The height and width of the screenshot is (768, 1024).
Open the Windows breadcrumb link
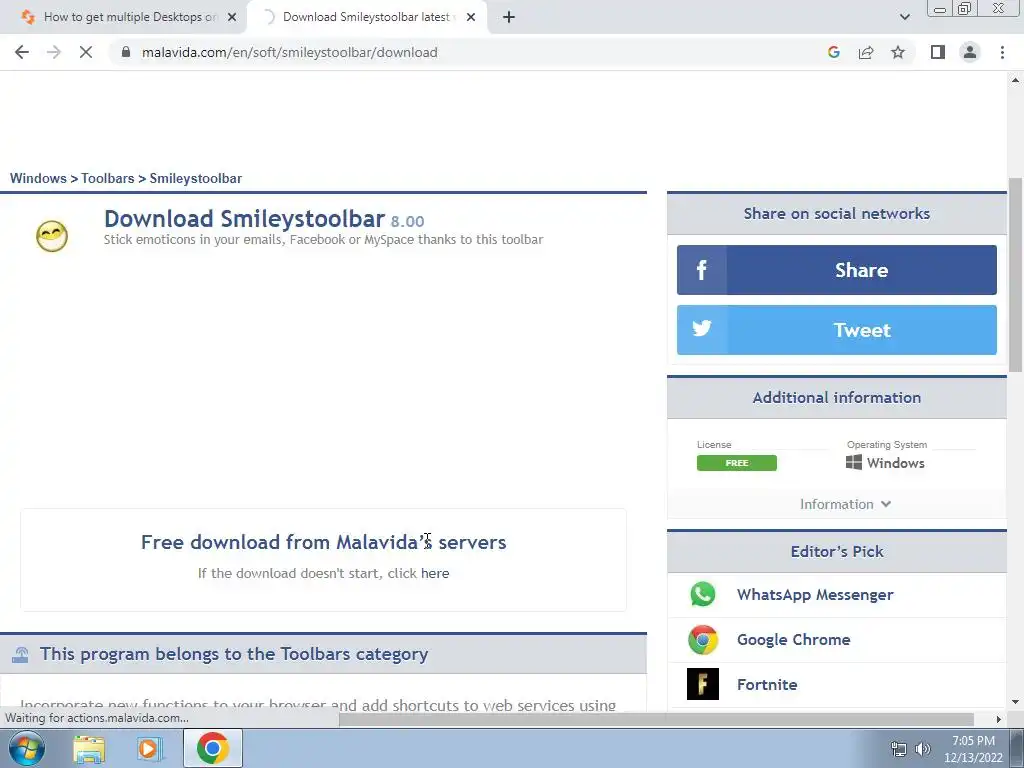tap(38, 178)
